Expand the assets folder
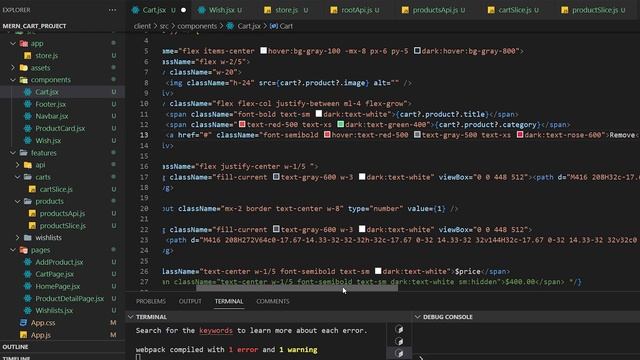The image size is (640, 360). [x=13, y=68]
